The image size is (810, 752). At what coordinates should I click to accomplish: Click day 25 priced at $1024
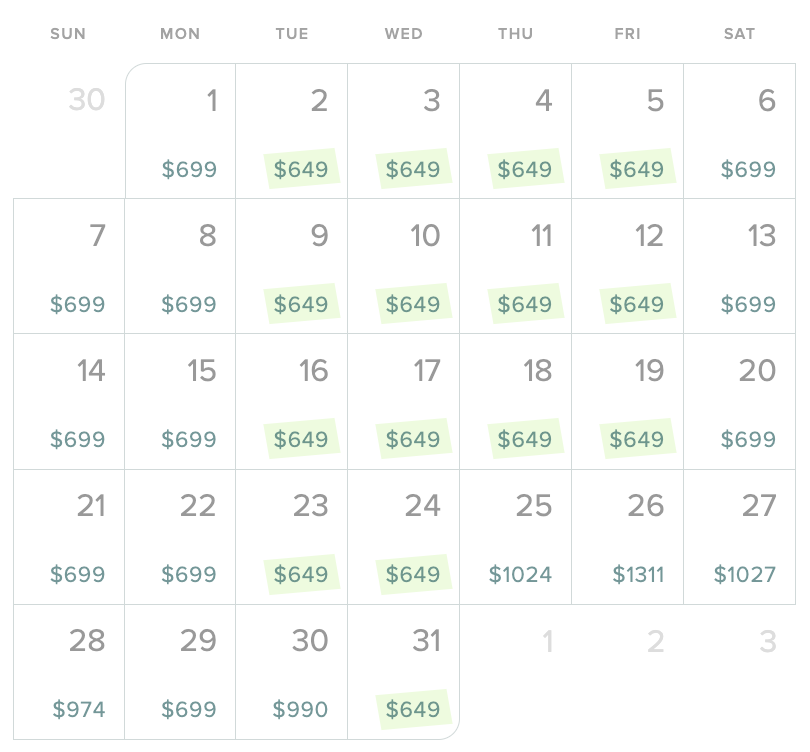click(x=516, y=537)
